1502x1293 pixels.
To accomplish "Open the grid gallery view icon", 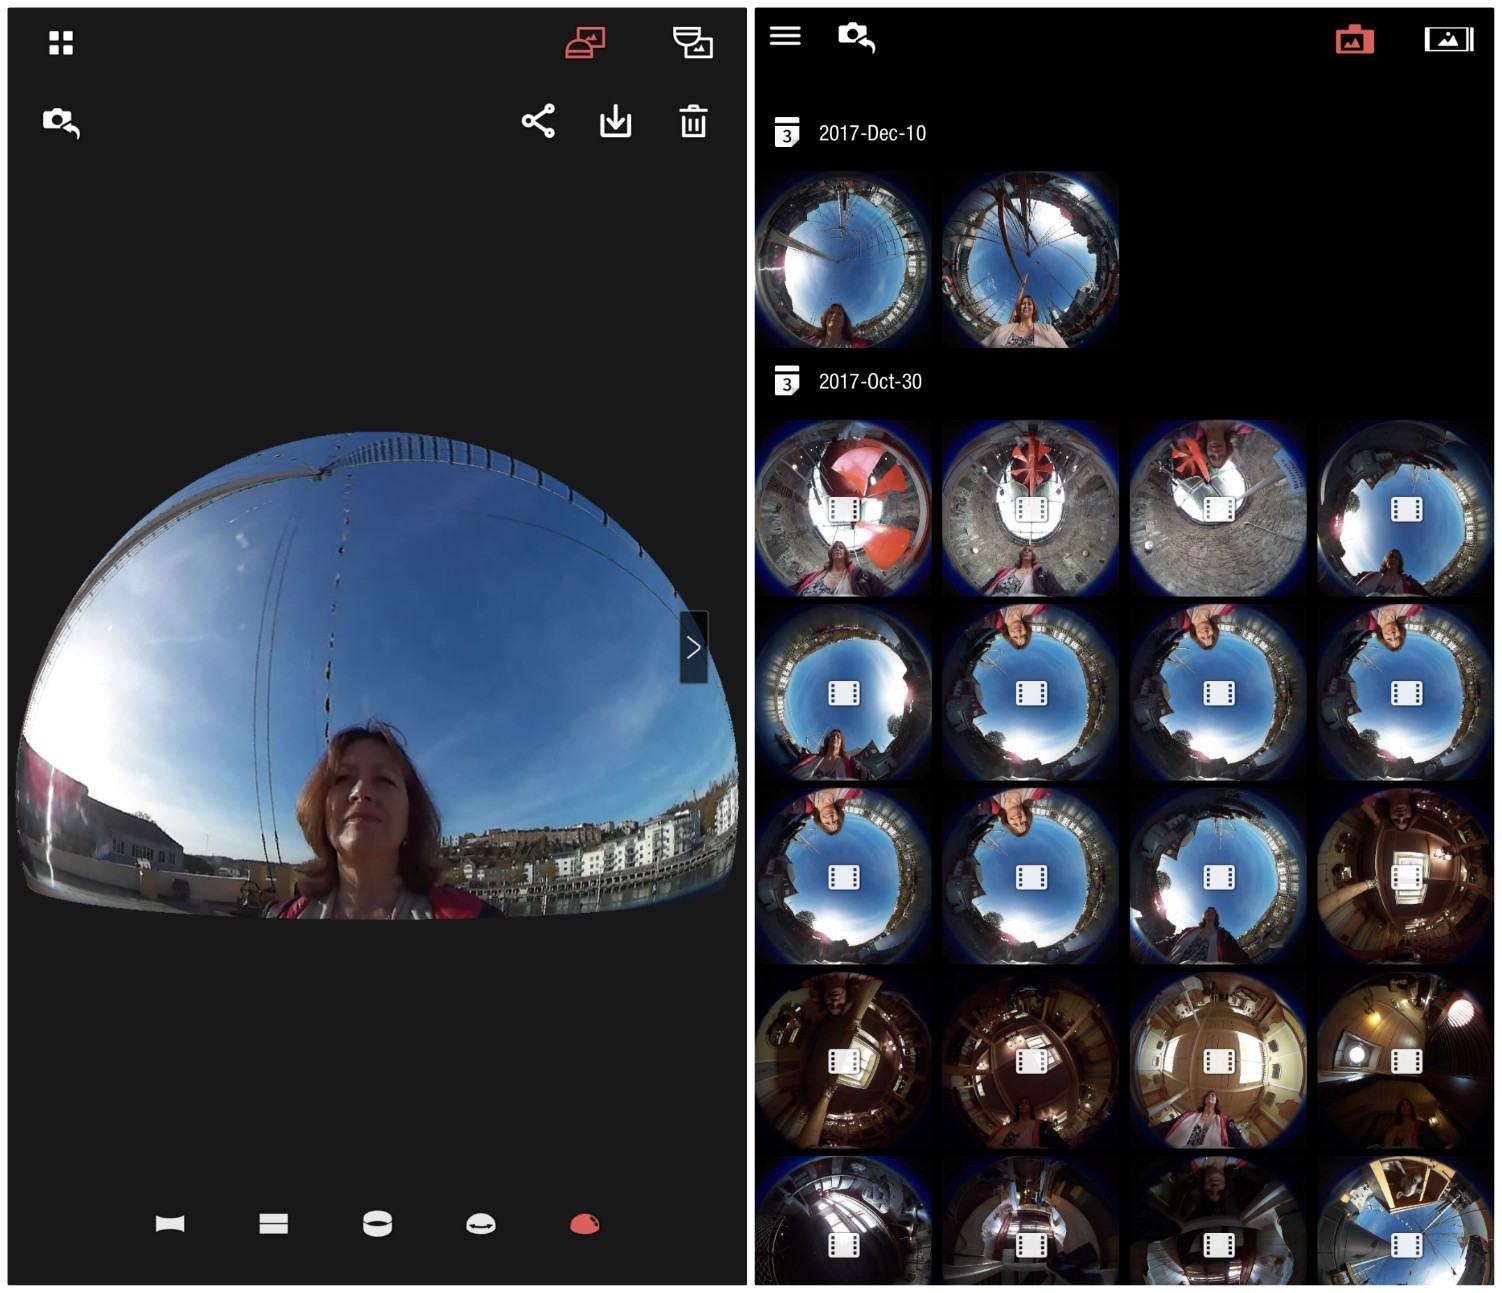I will (x=61, y=42).
